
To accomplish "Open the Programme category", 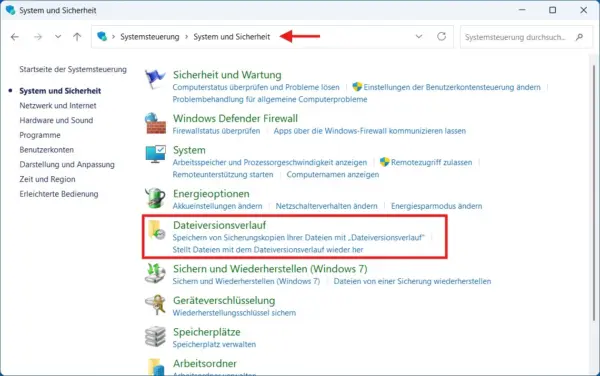I will pos(40,135).
